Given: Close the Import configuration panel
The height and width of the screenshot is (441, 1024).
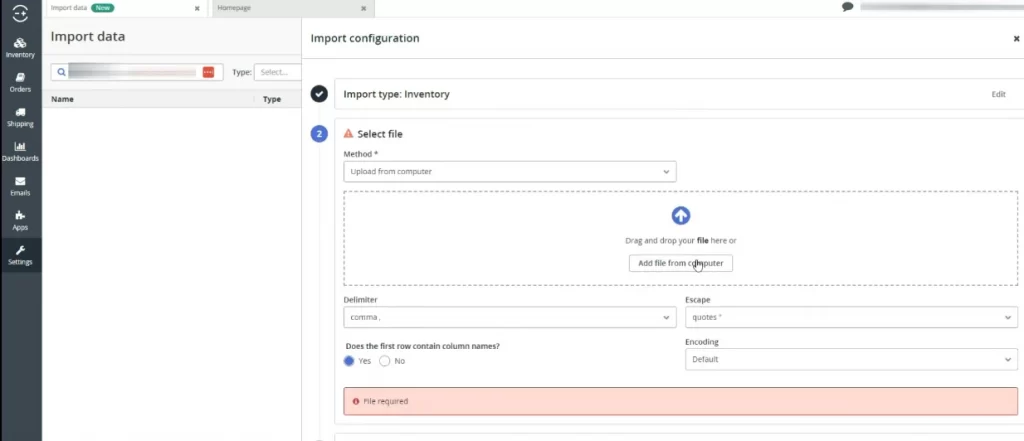Looking at the screenshot, I should (x=1016, y=39).
